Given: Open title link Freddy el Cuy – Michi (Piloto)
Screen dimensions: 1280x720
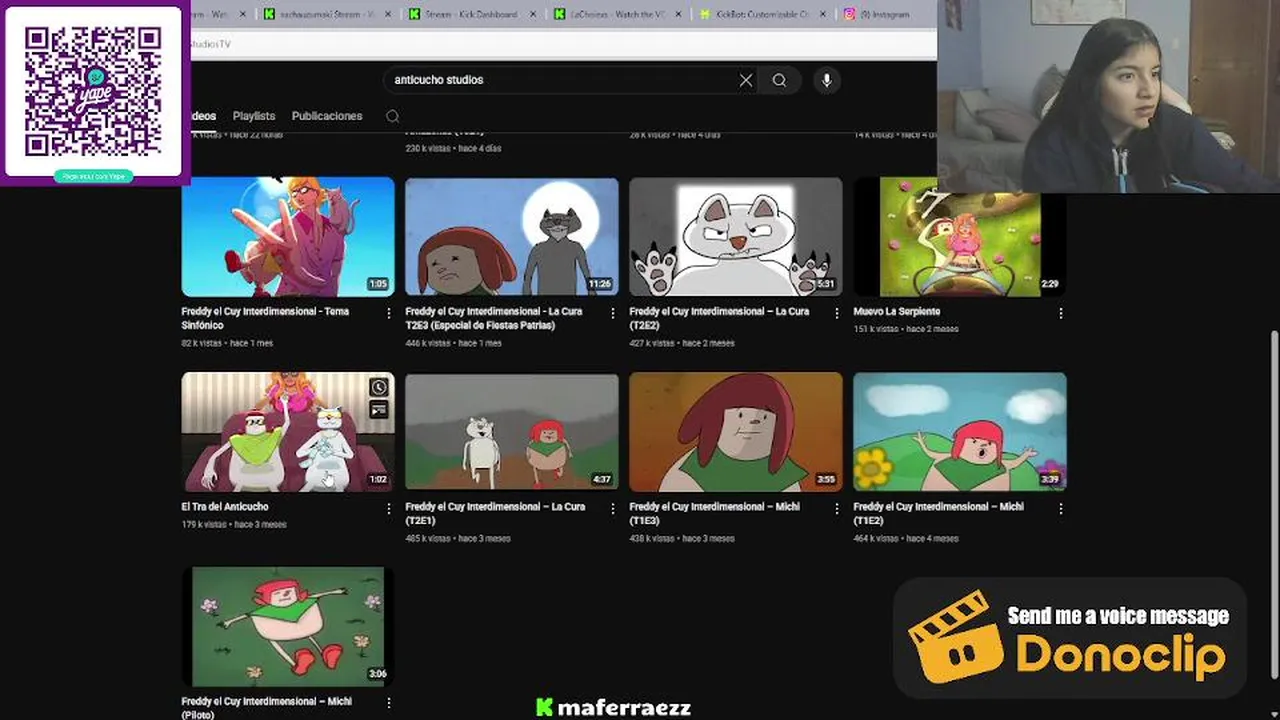Looking at the screenshot, I should coord(266,707).
